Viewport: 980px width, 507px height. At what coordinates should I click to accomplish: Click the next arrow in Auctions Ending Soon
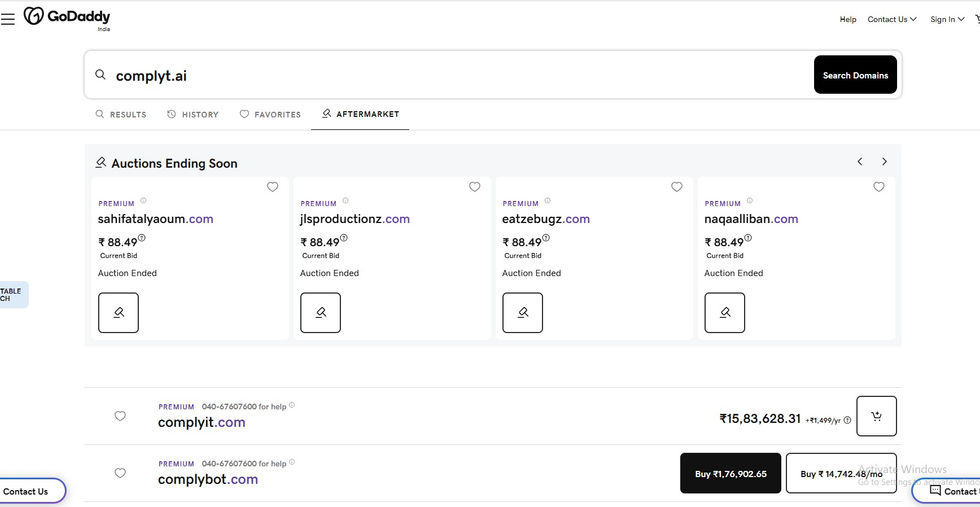884,162
